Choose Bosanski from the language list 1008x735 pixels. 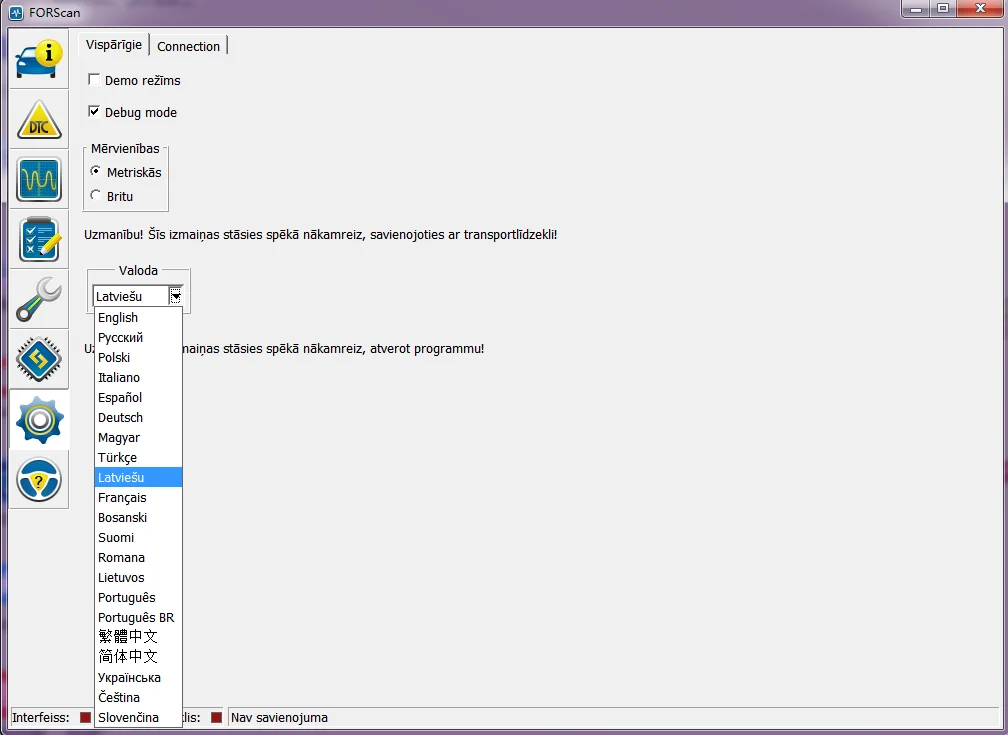click(138, 518)
